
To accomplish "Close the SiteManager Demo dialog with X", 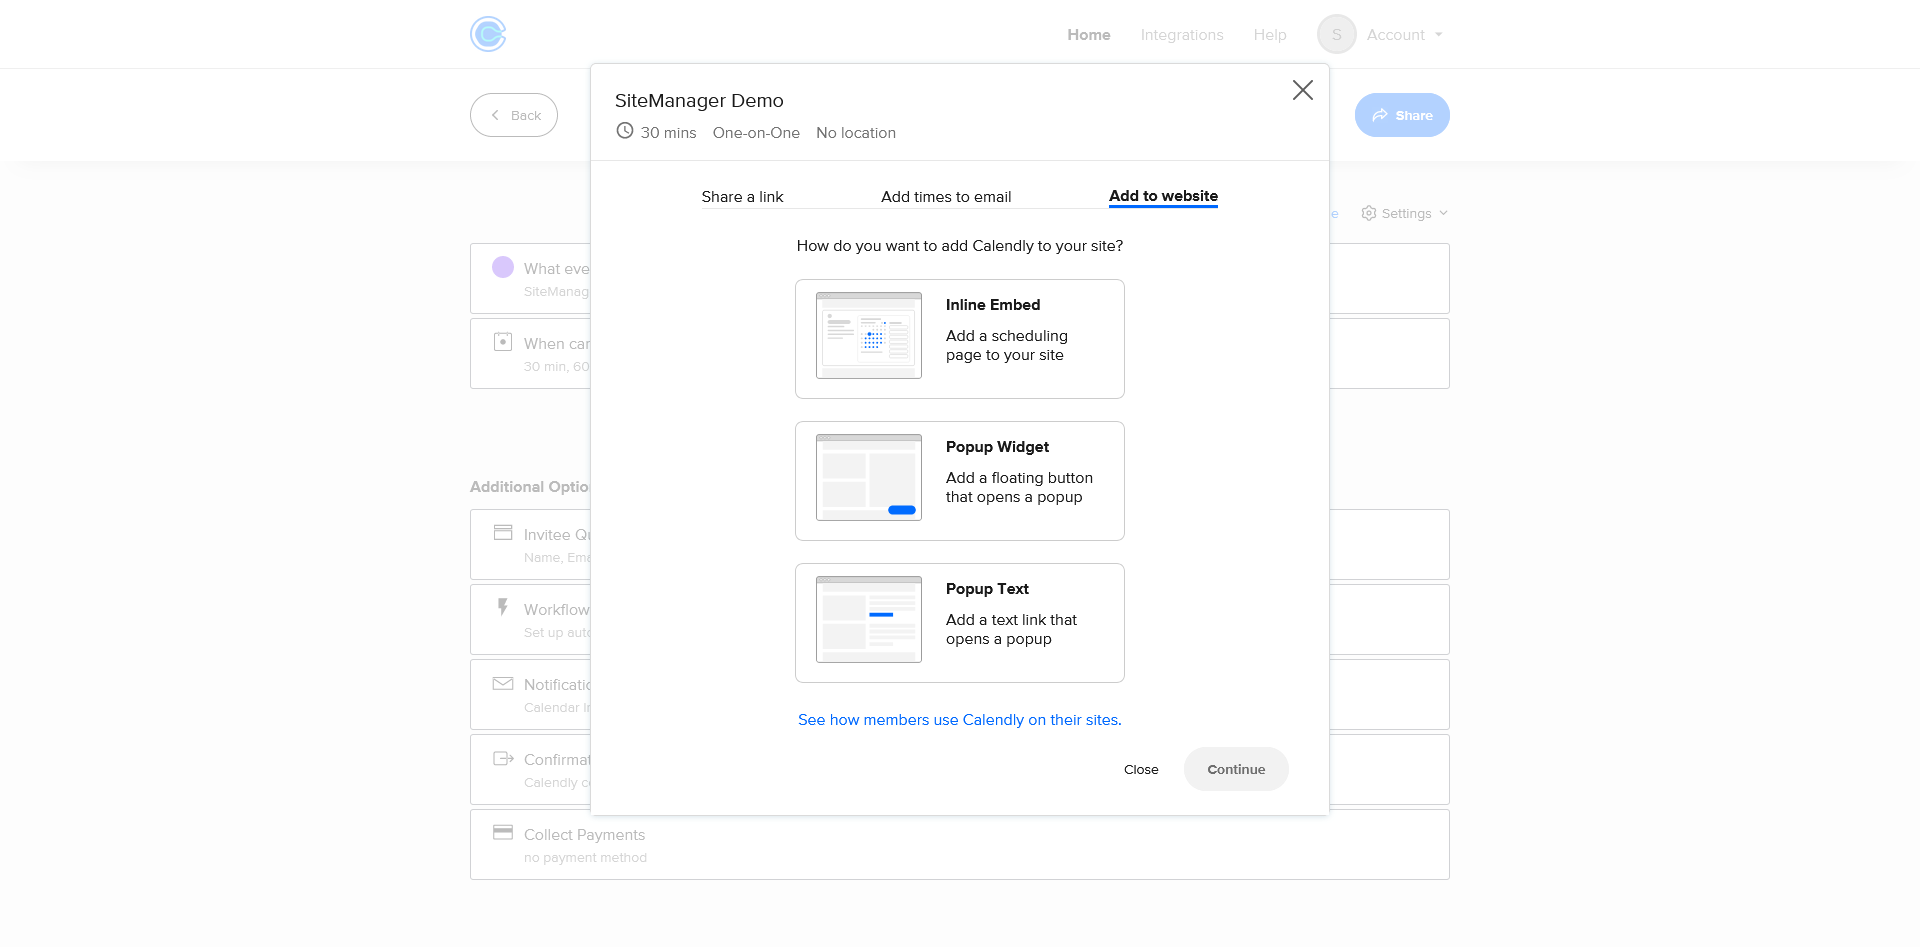I will (1302, 90).
